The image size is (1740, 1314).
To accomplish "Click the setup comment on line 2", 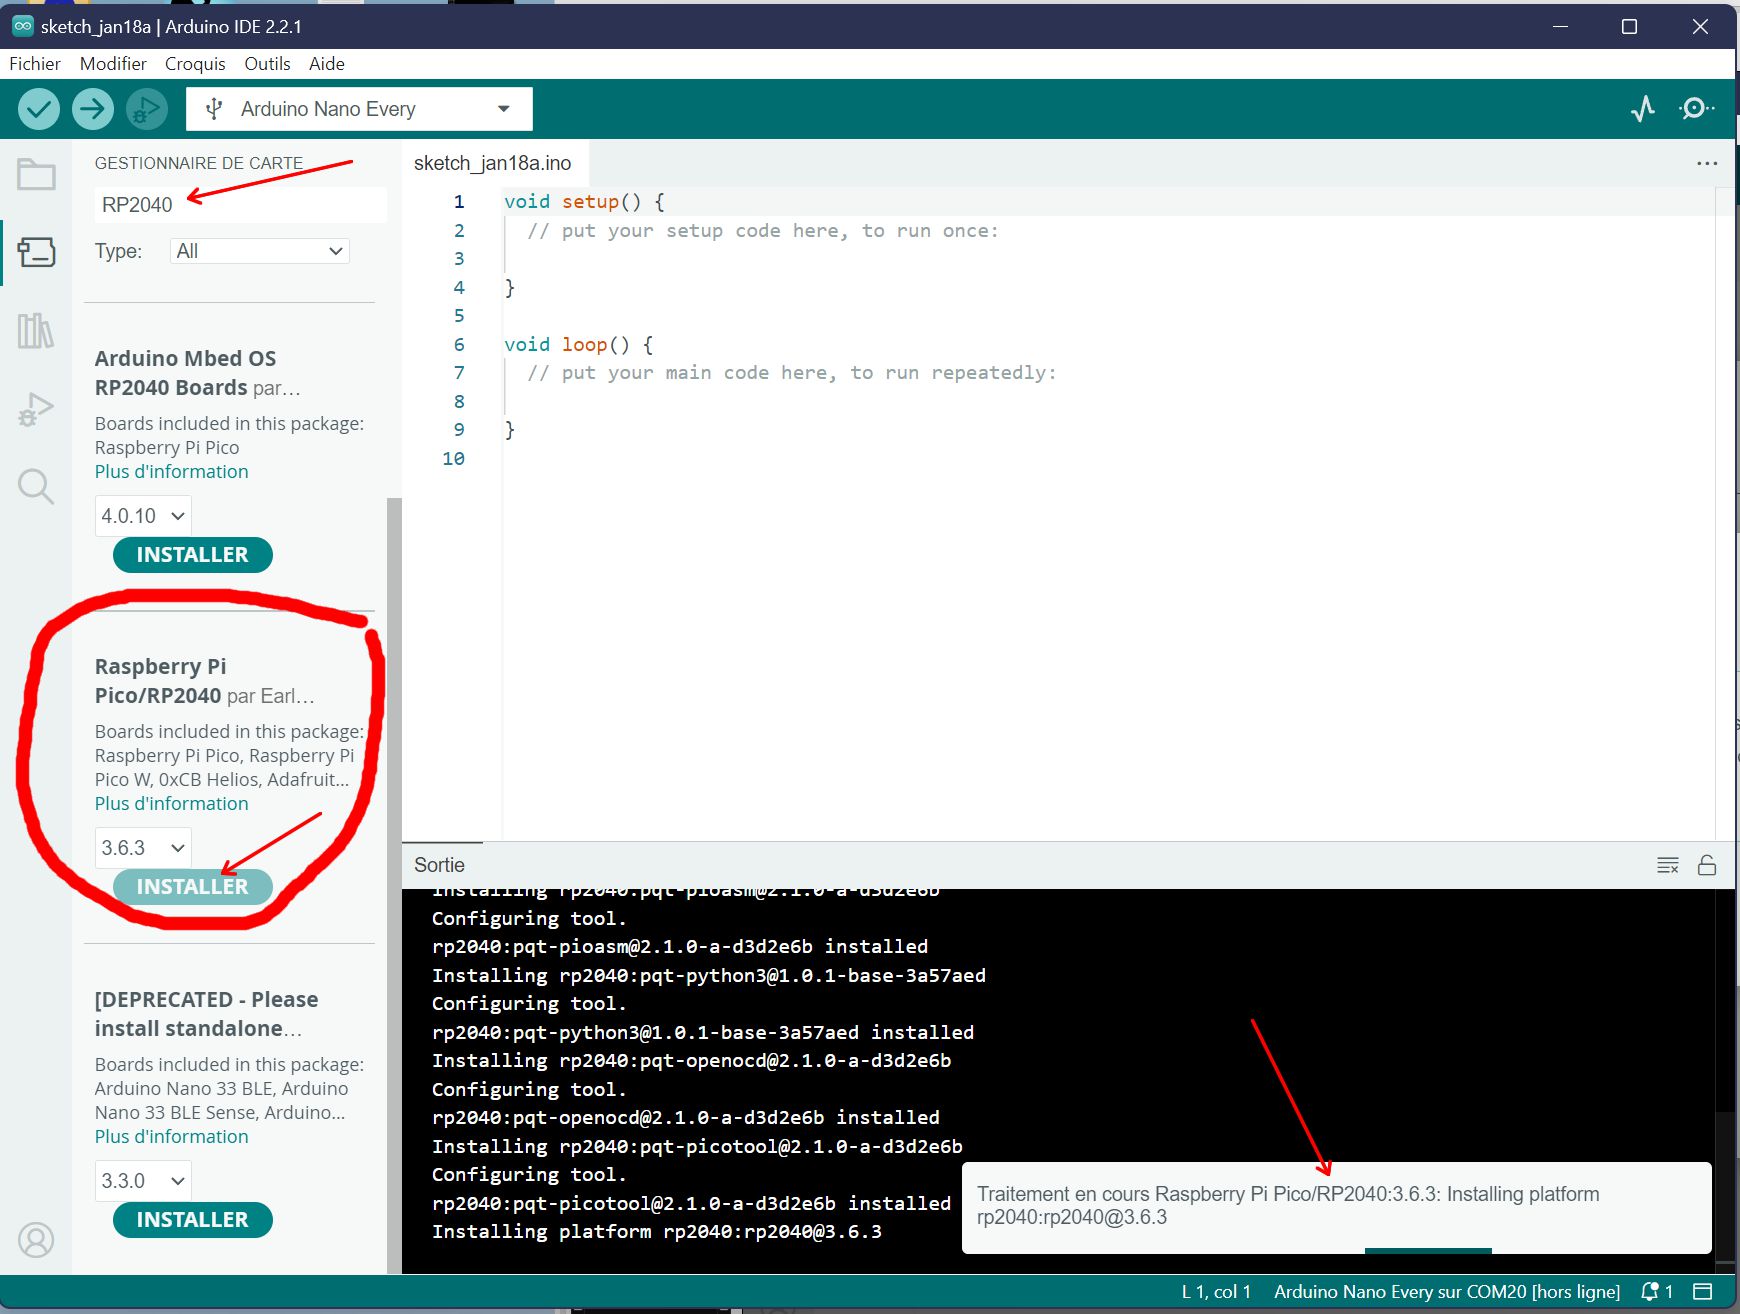I will 762,231.
